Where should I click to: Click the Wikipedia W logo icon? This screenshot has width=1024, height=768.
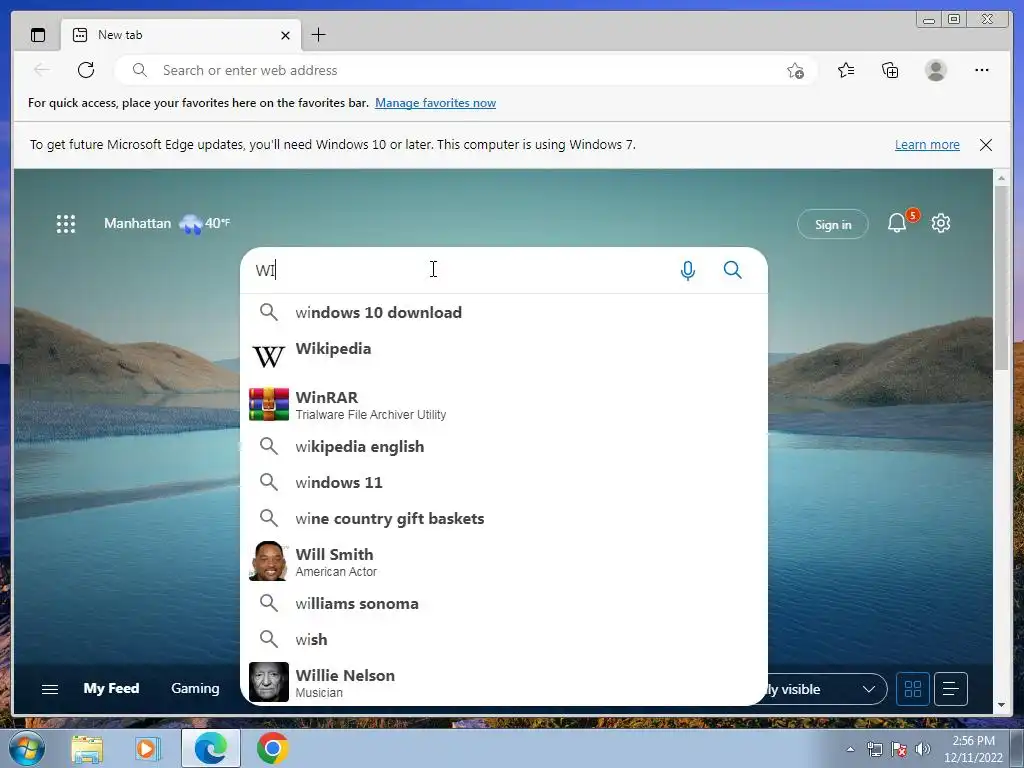pos(268,356)
